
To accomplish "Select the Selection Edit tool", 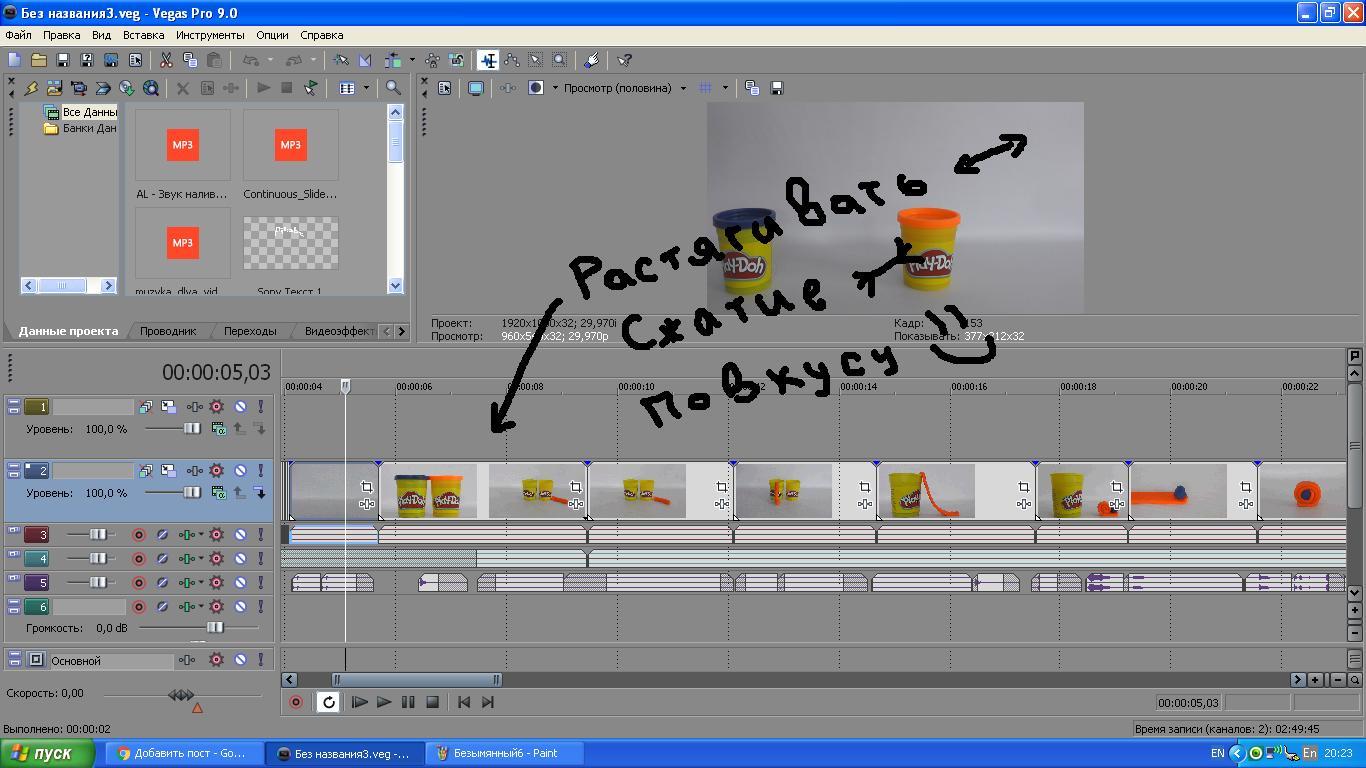I will pyautogui.click(x=536, y=60).
